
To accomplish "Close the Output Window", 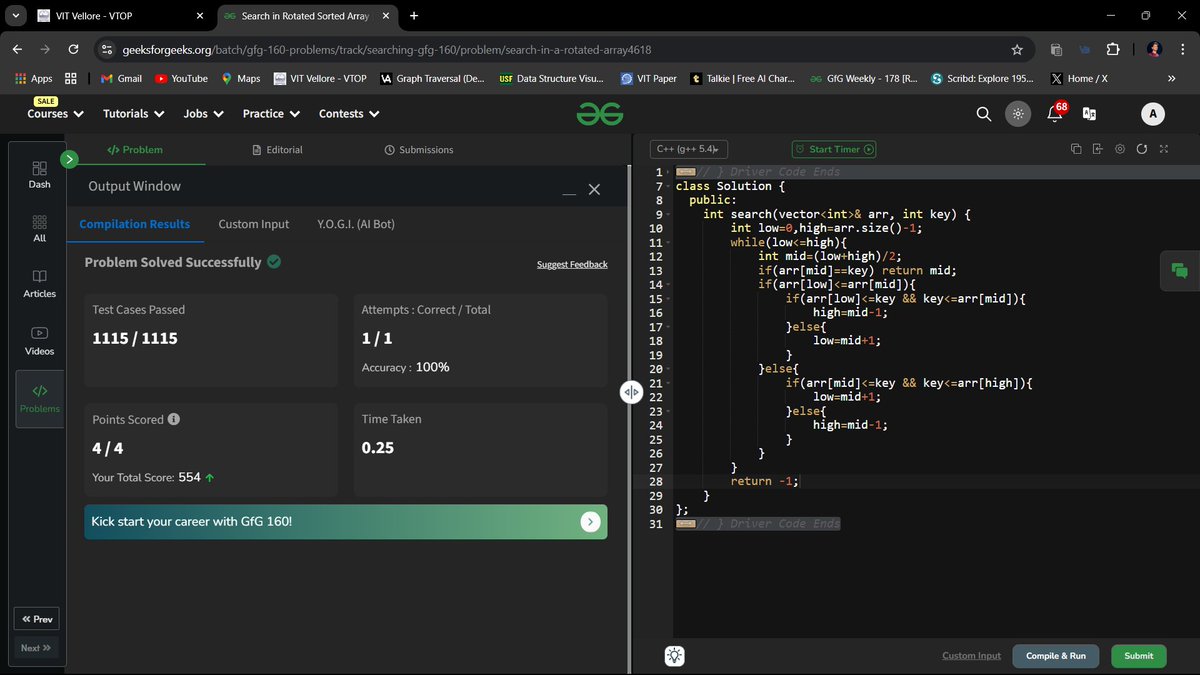I will point(594,189).
